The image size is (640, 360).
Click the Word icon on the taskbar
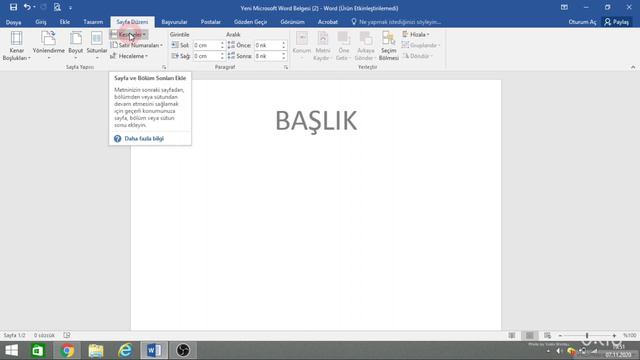(154, 351)
